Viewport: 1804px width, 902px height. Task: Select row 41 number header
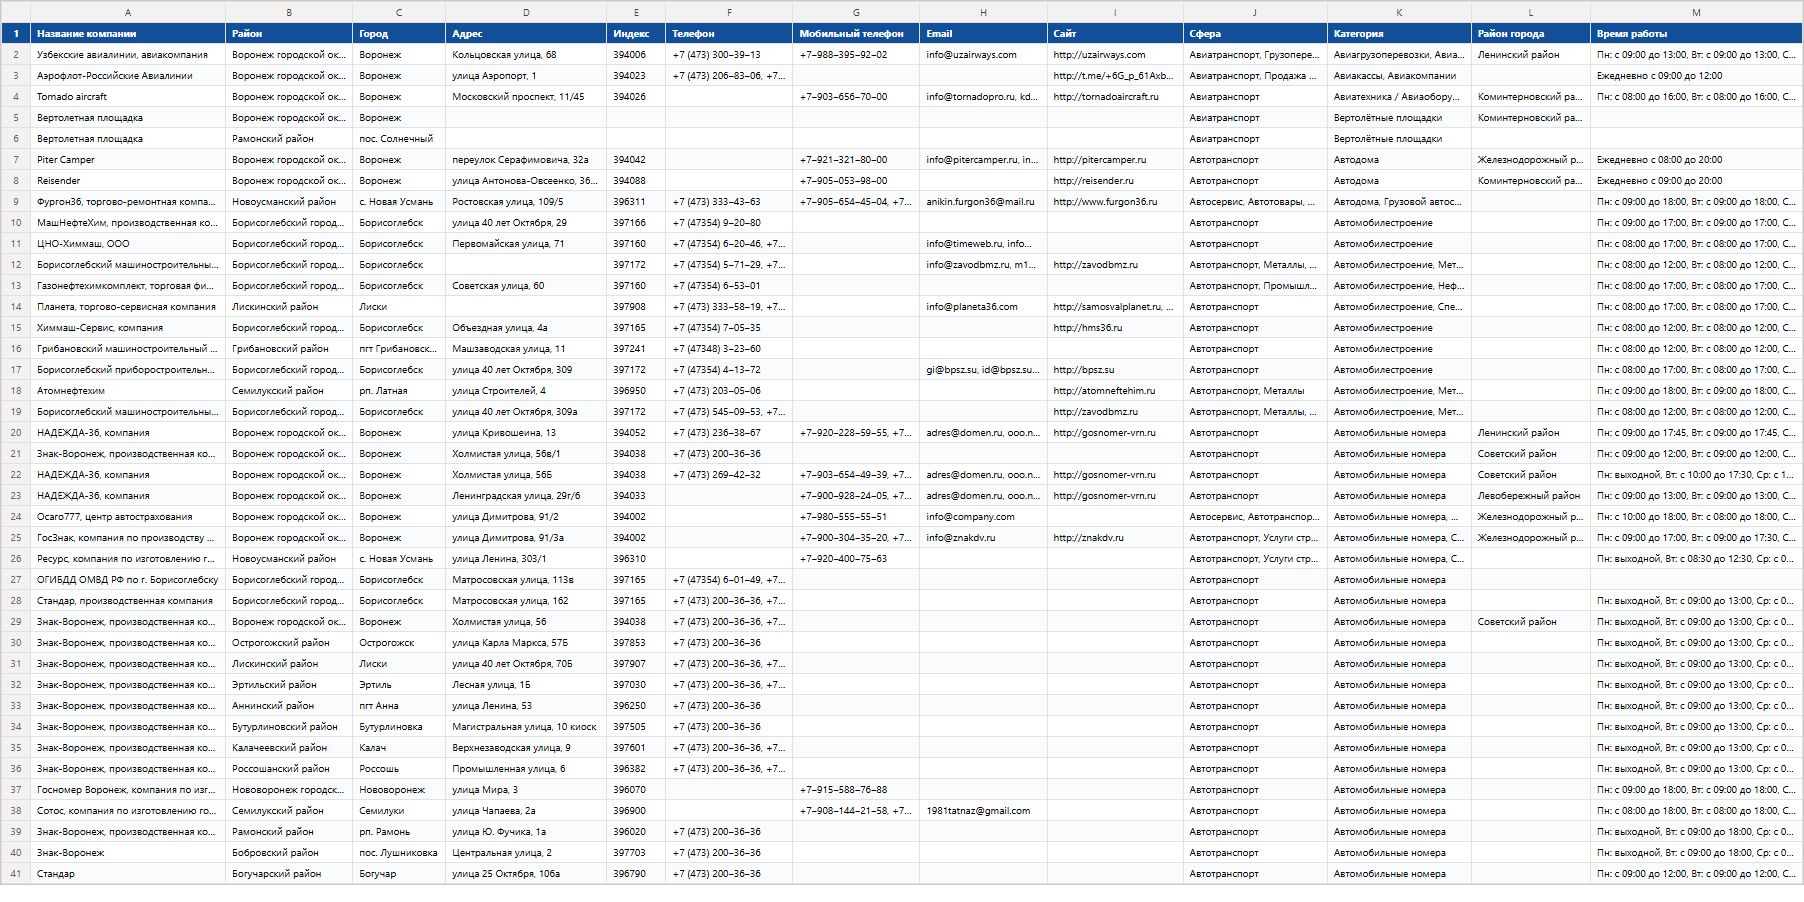click(x=15, y=874)
